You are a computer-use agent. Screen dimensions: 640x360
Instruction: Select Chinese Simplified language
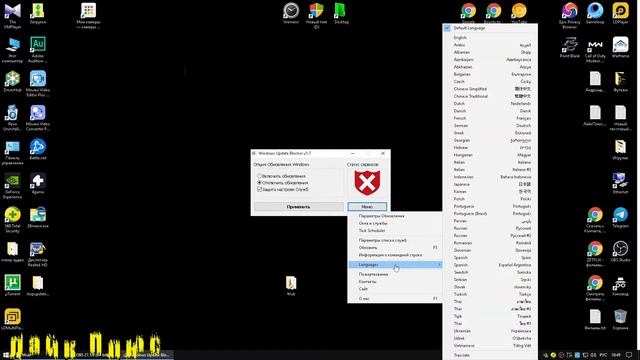pyautogui.click(x=490, y=89)
